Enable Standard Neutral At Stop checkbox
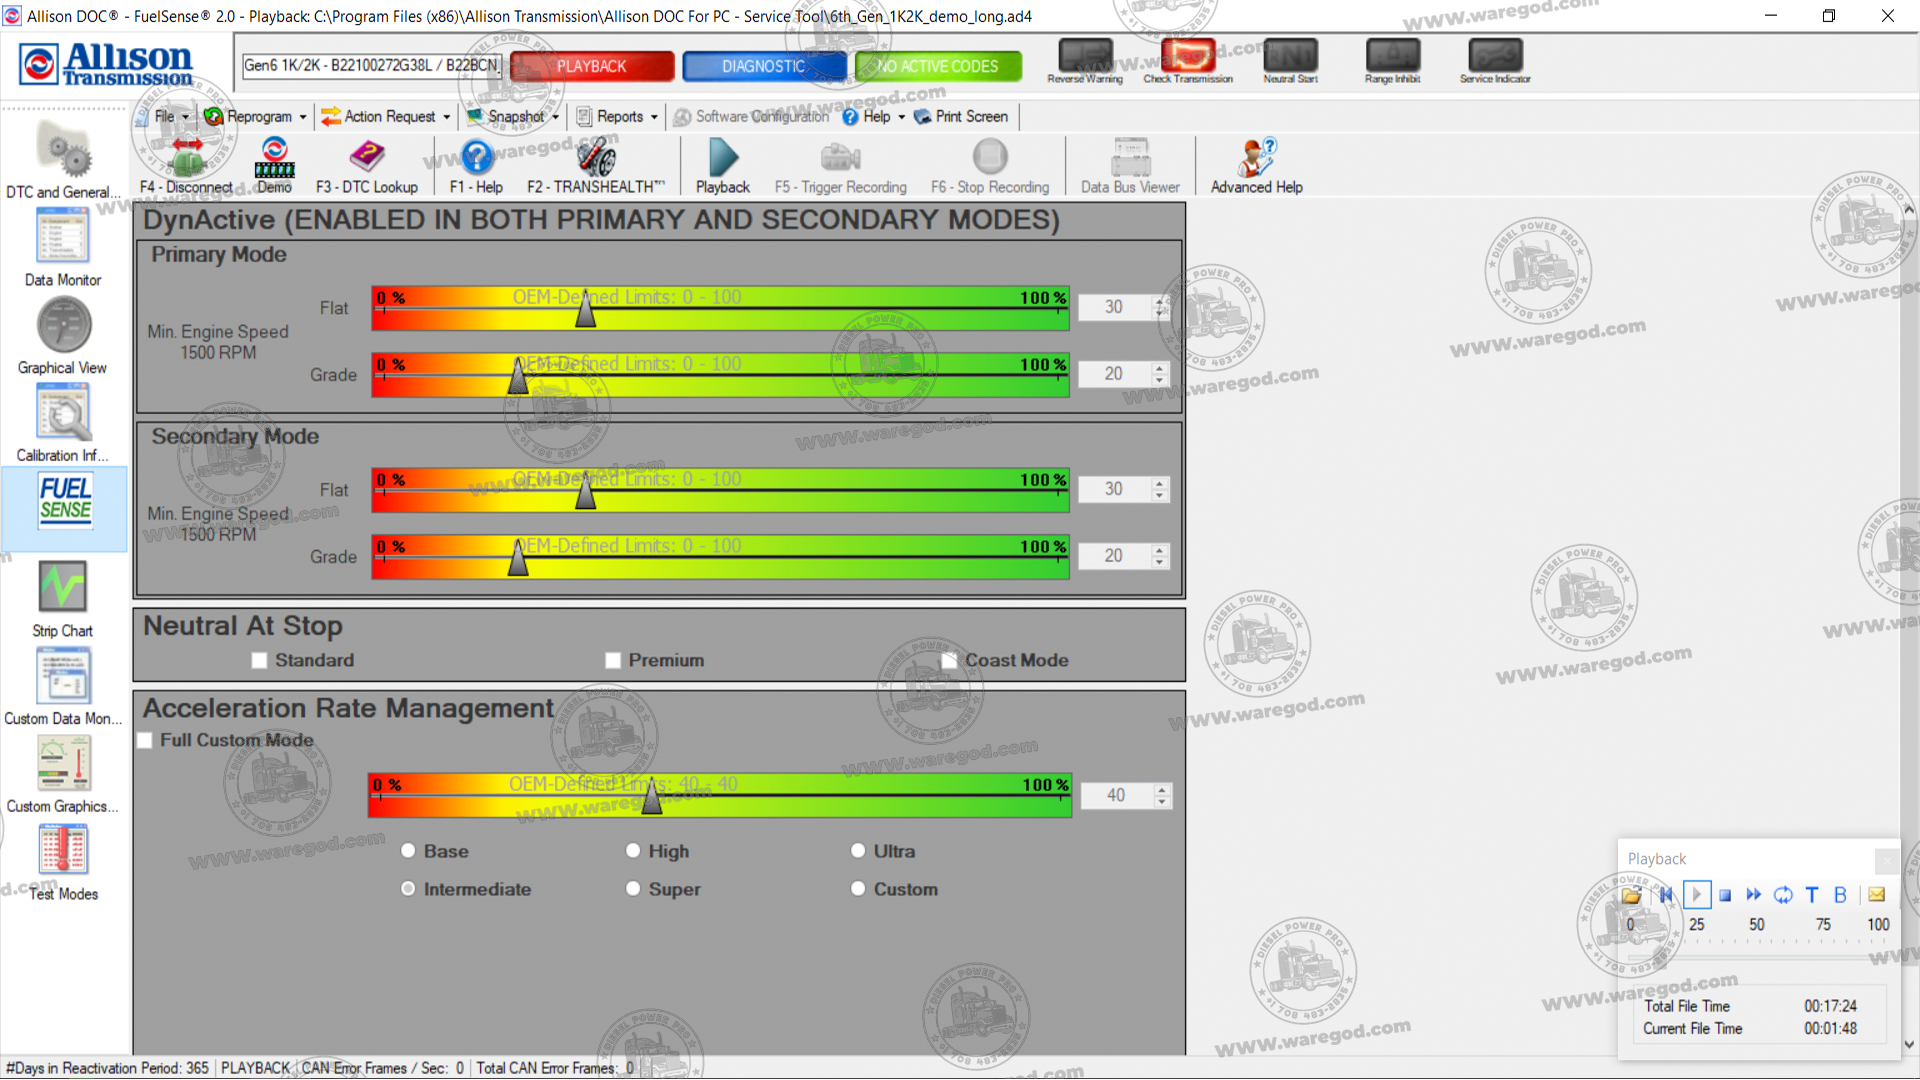 click(260, 661)
